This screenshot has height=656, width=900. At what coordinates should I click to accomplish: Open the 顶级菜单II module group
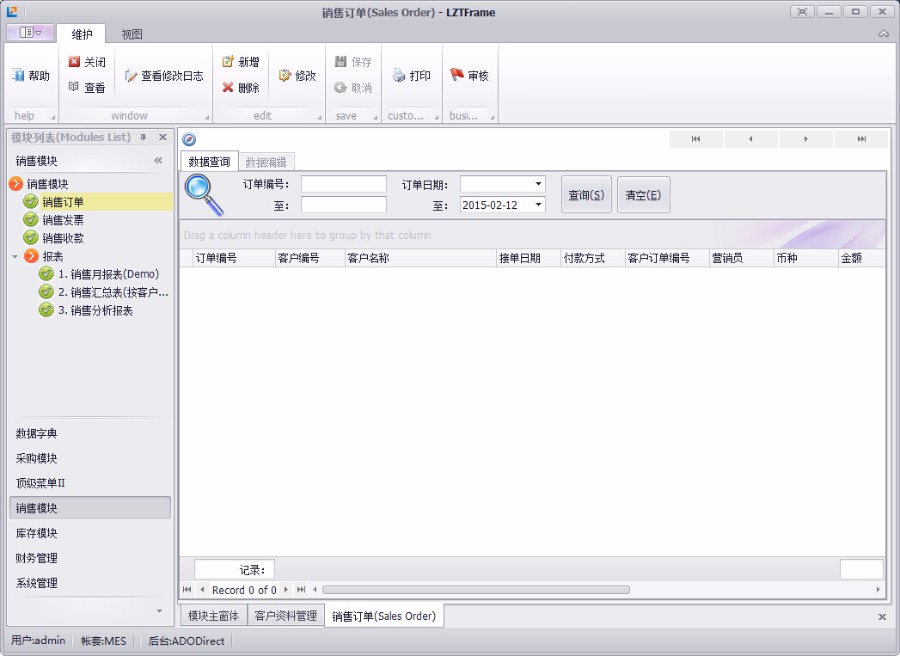click(x=90, y=483)
